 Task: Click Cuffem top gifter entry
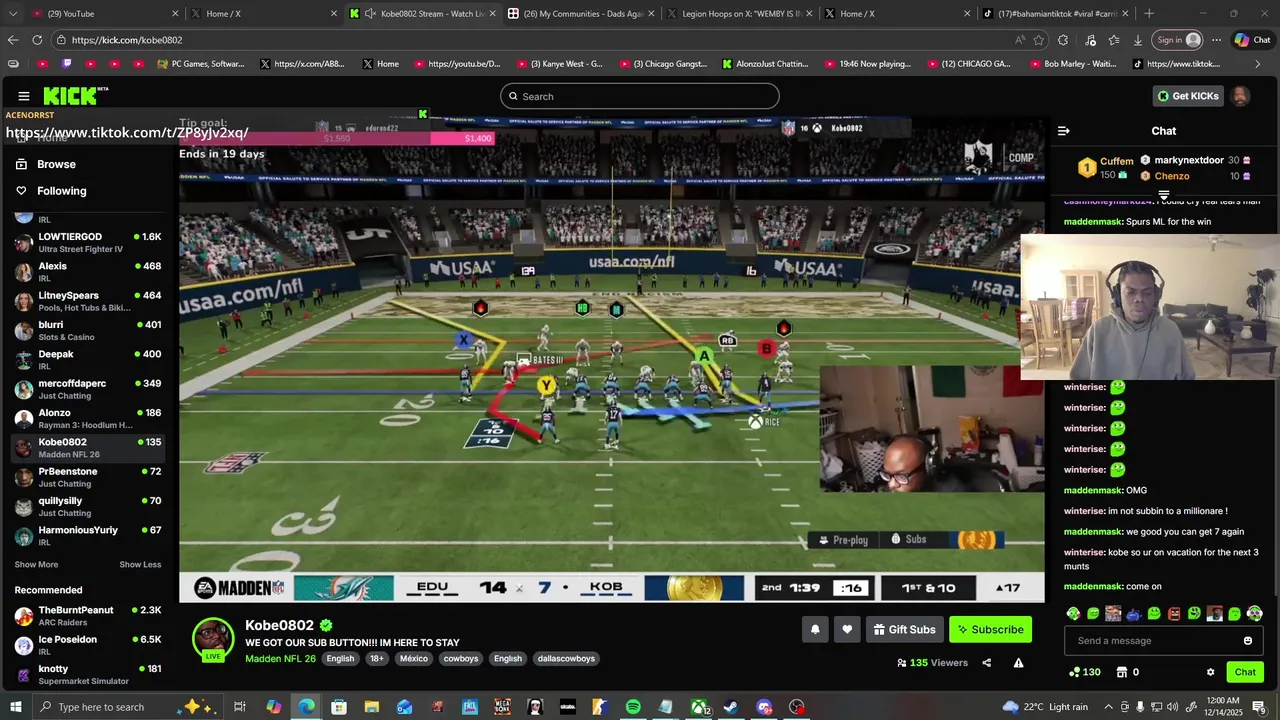click(1104, 168)
